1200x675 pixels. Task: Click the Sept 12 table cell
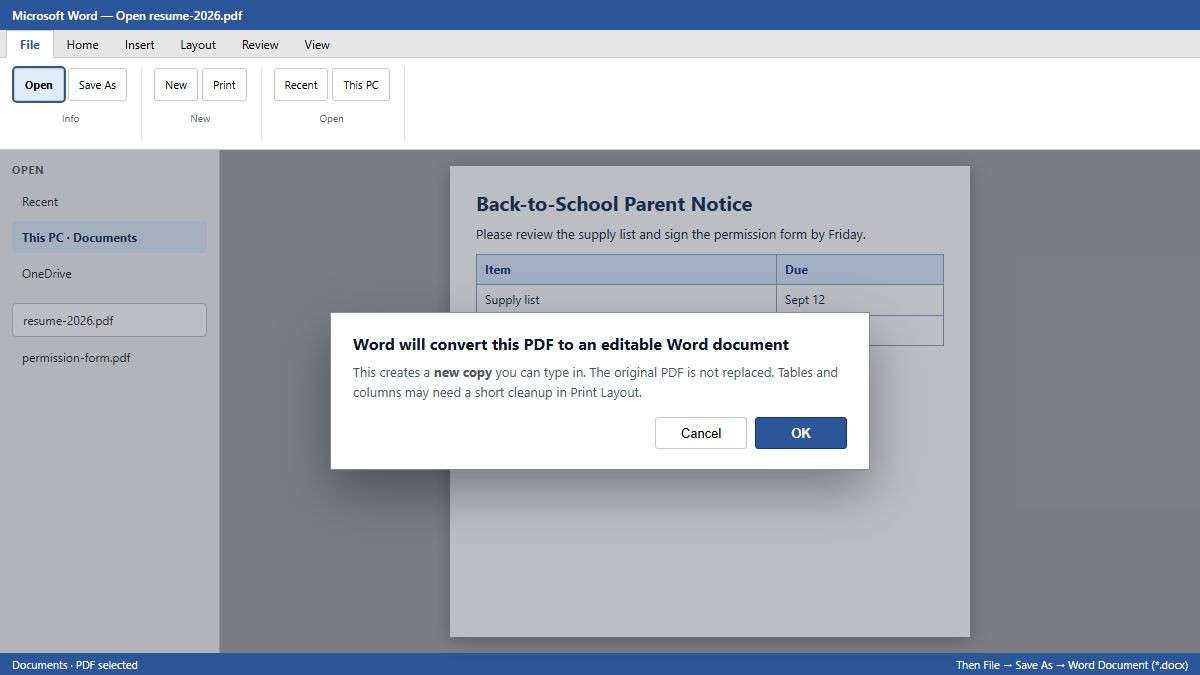860,300
